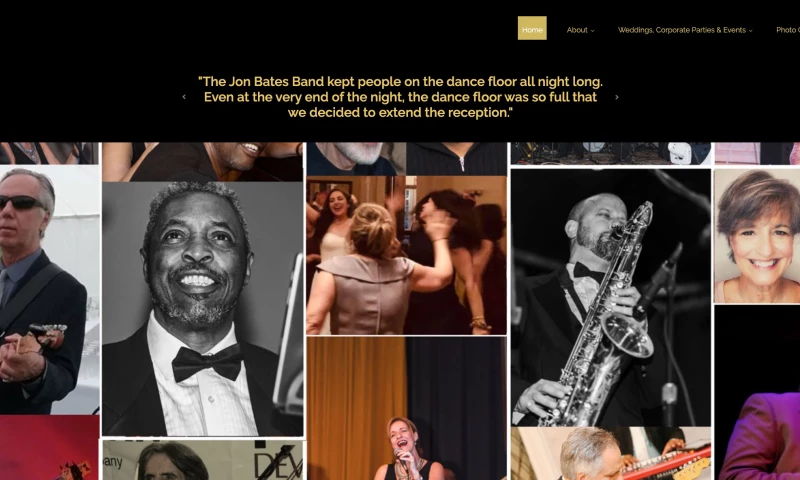Expand the About dropdown menu
This screenshot has height=480, width=800.
[580, 30]
